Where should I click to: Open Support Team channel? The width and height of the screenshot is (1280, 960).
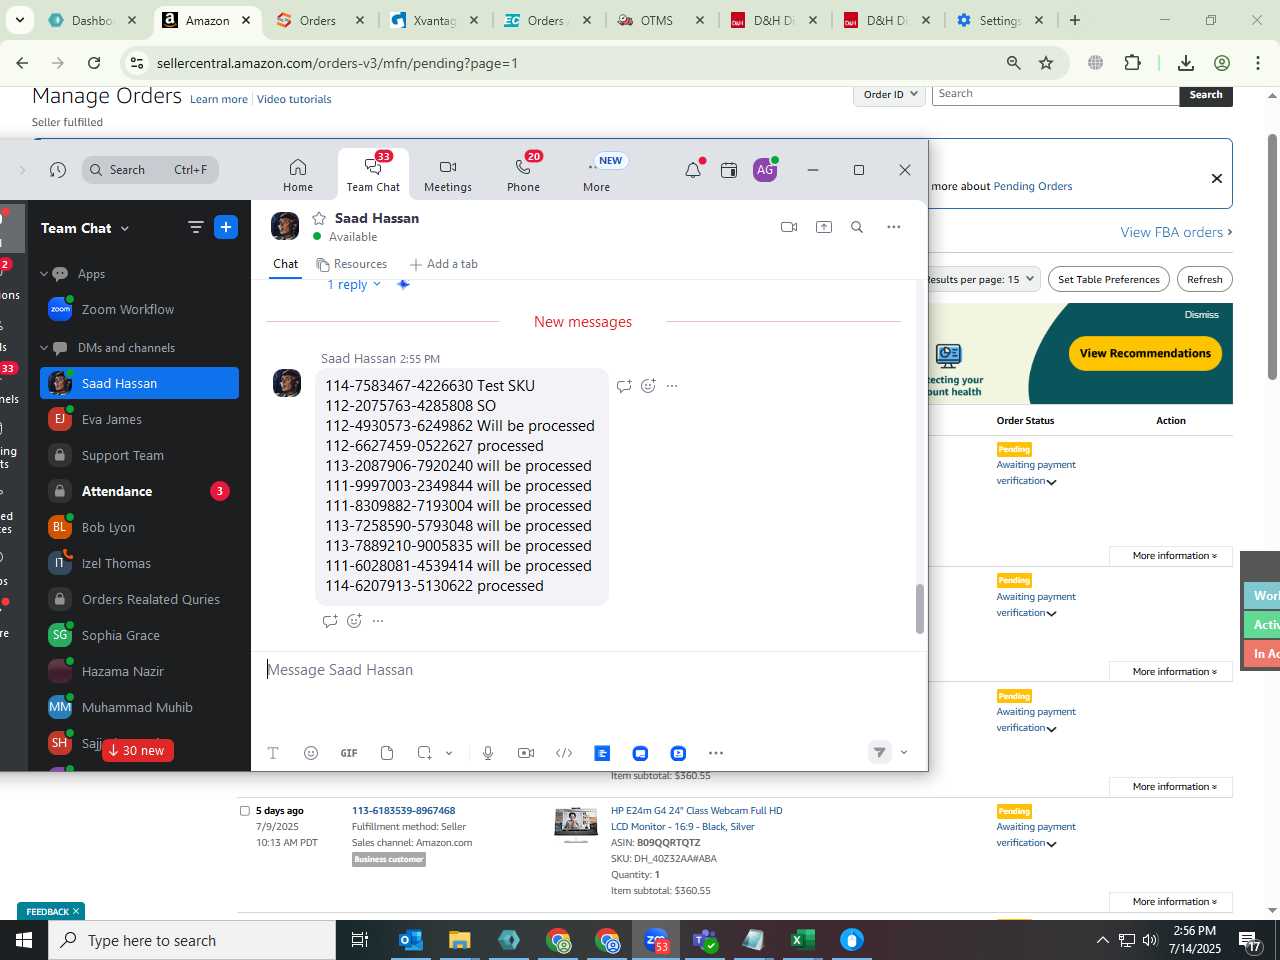pyautogui.click(x=139, y=456)
